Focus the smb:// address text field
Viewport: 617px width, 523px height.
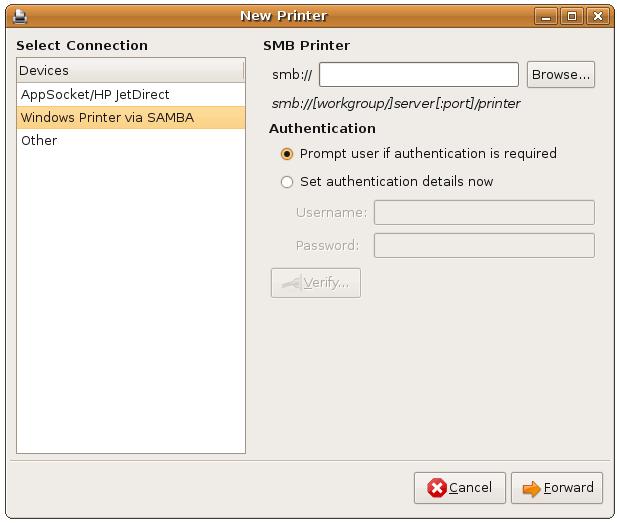point(418,75)
